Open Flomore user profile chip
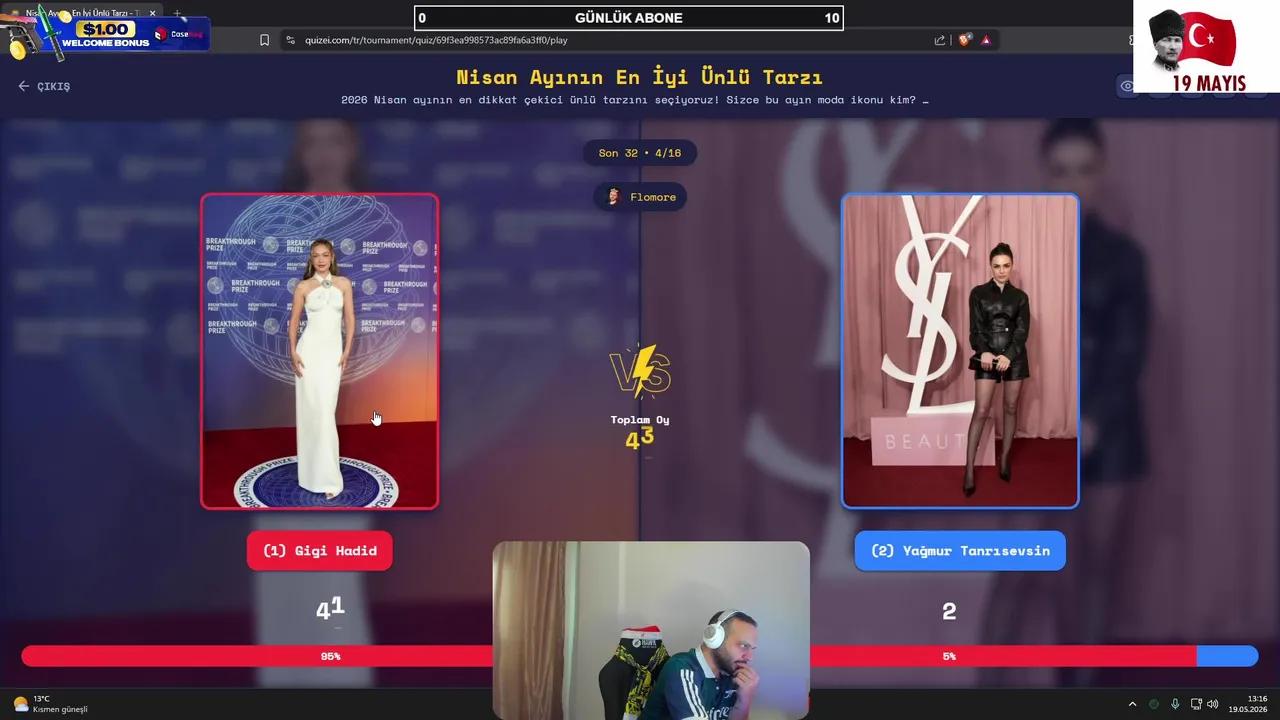Screen dimensions: 1280x720 point(640,197)
